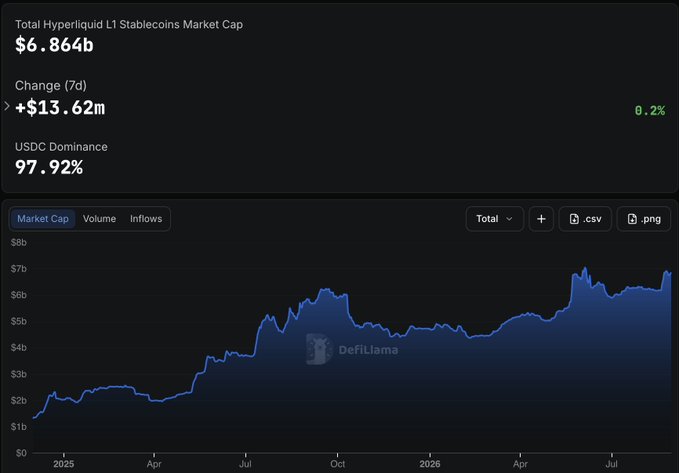Viewport: 679px width, 473px height.
Task: Click the plus add-chart button
Action: [541, 219]
